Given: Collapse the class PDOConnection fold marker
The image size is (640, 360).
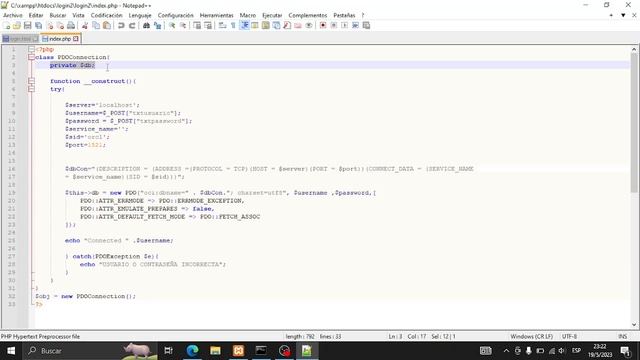Looking at the screenshot, I should (31, 57).
